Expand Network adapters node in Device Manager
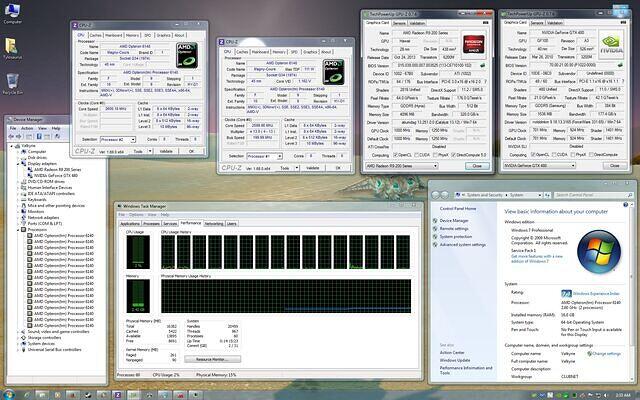The height and width of the screenshot is (400, 640). [x=18, y=218]
